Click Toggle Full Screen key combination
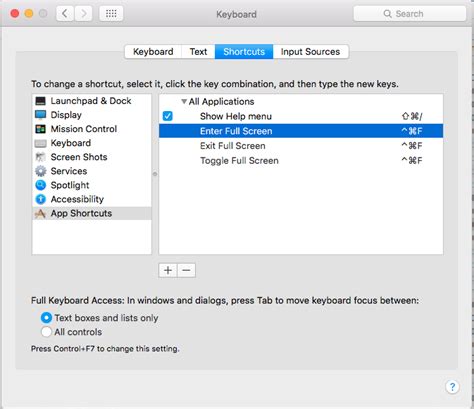 coord(412,161)
